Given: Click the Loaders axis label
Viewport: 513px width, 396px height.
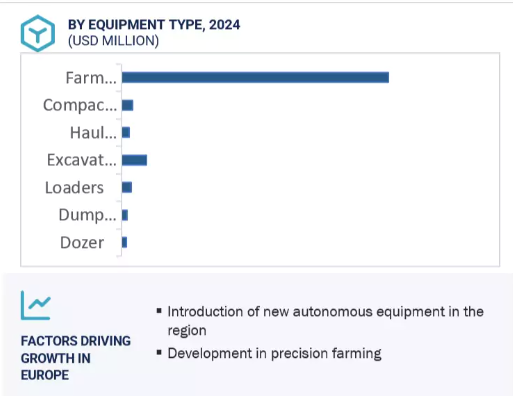Looking at the screenshot, I should (74, 188).
